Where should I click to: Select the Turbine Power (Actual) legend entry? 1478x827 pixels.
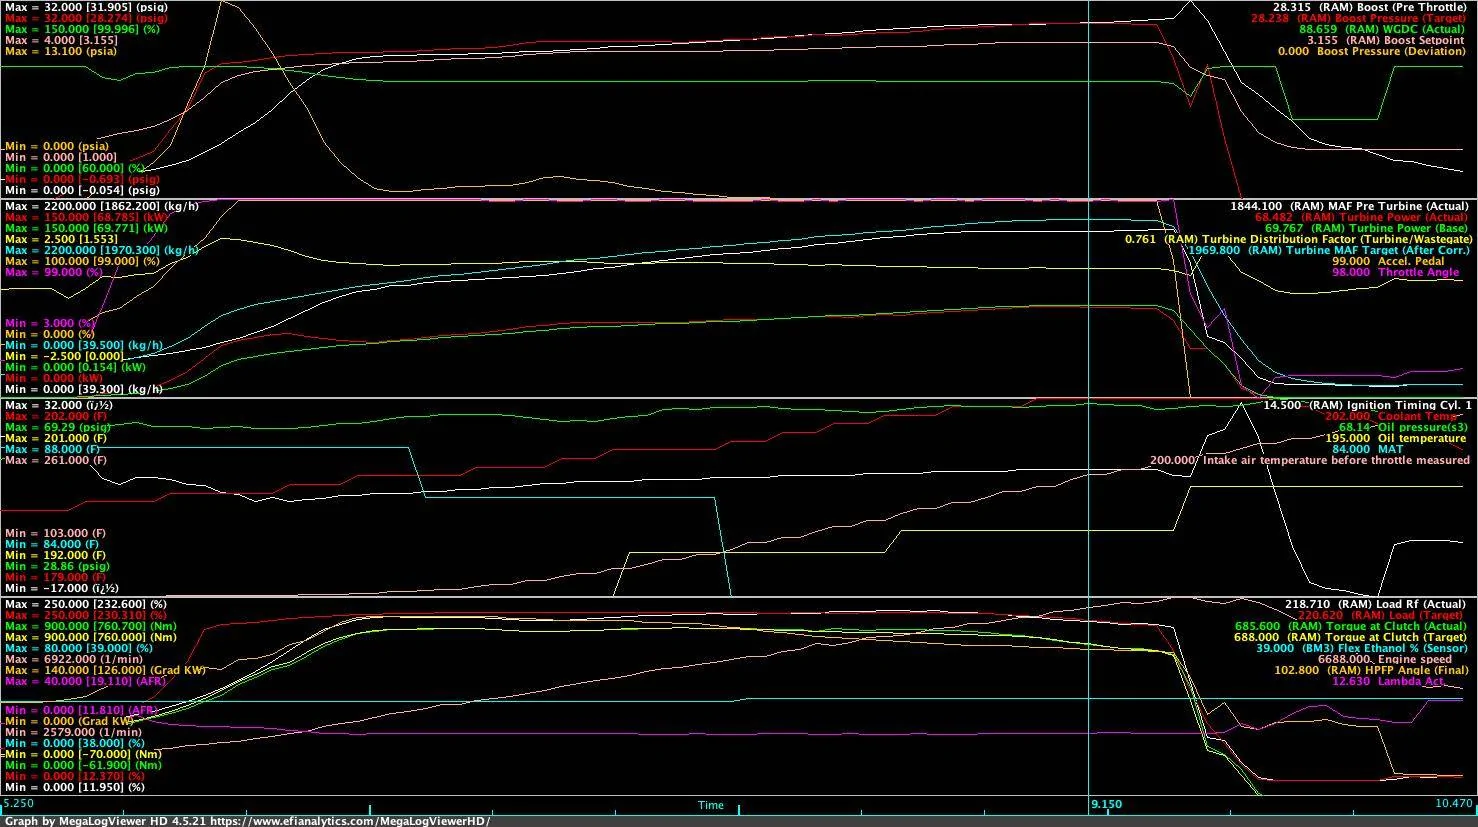[x=1360, y=216]
